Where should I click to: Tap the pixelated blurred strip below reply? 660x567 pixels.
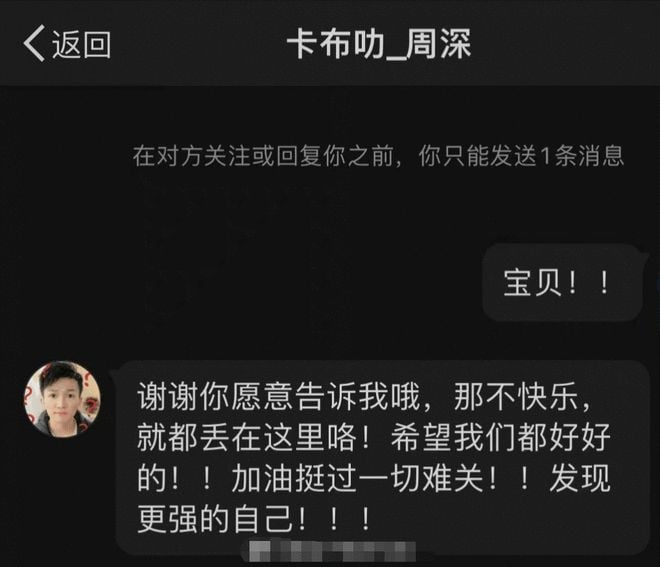click(x=332, y=551)
